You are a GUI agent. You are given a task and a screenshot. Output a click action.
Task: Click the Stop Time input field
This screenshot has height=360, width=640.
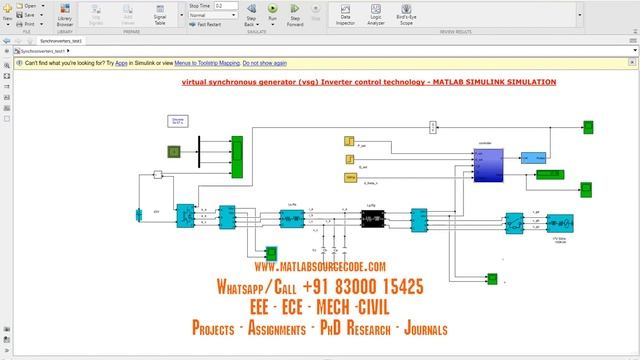click(226, 6)
